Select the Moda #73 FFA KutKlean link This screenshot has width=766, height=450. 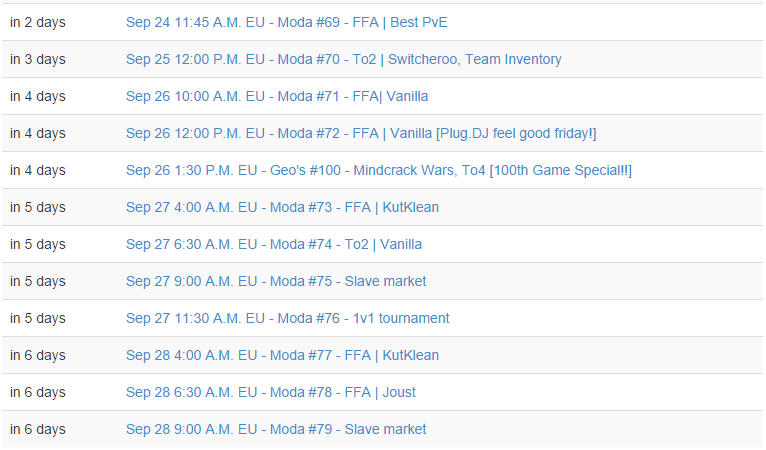282,208
